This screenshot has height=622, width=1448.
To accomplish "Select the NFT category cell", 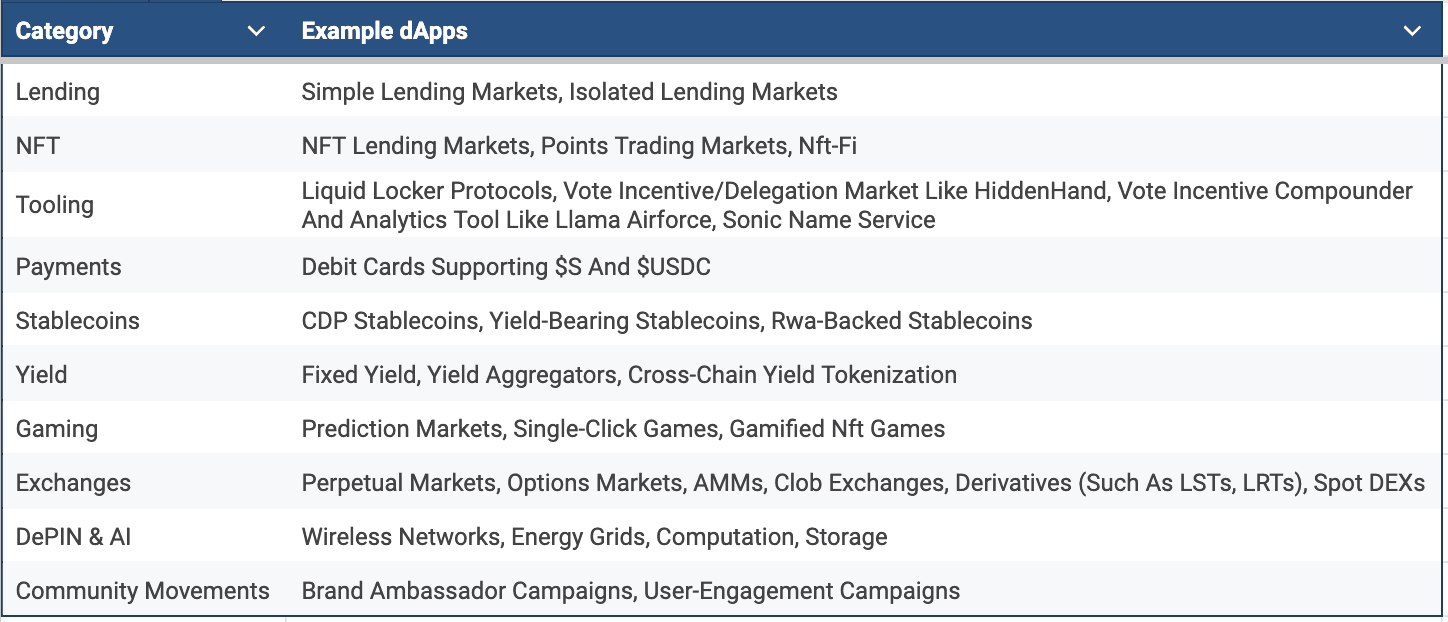I will pos(144,146).
